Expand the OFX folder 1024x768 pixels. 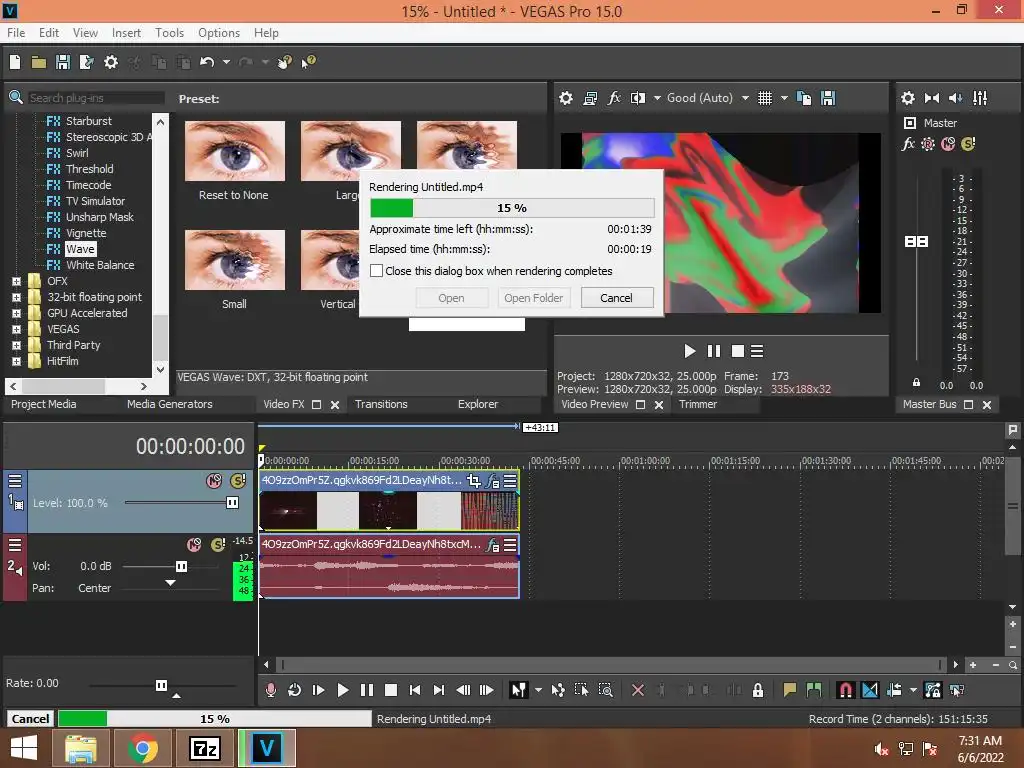[16, 281]
